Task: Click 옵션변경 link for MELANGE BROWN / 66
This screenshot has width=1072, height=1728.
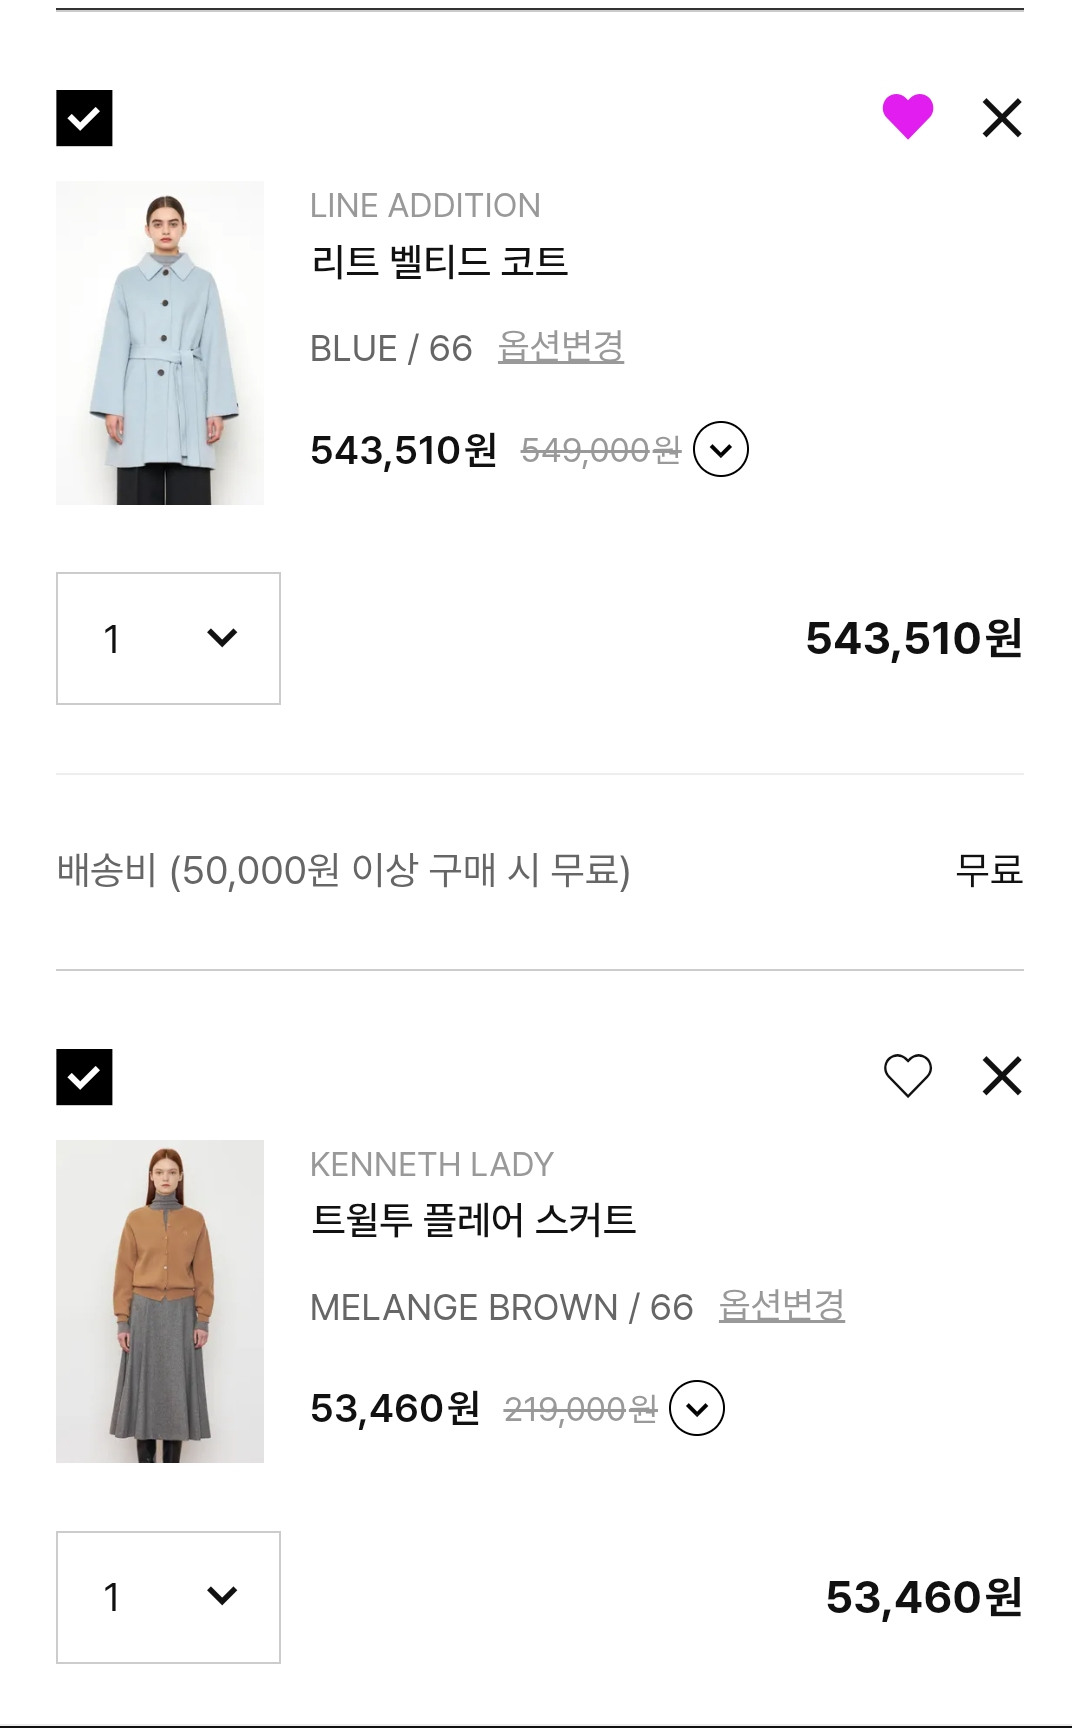Action: pyautogui.click(x=781, y=1306)
